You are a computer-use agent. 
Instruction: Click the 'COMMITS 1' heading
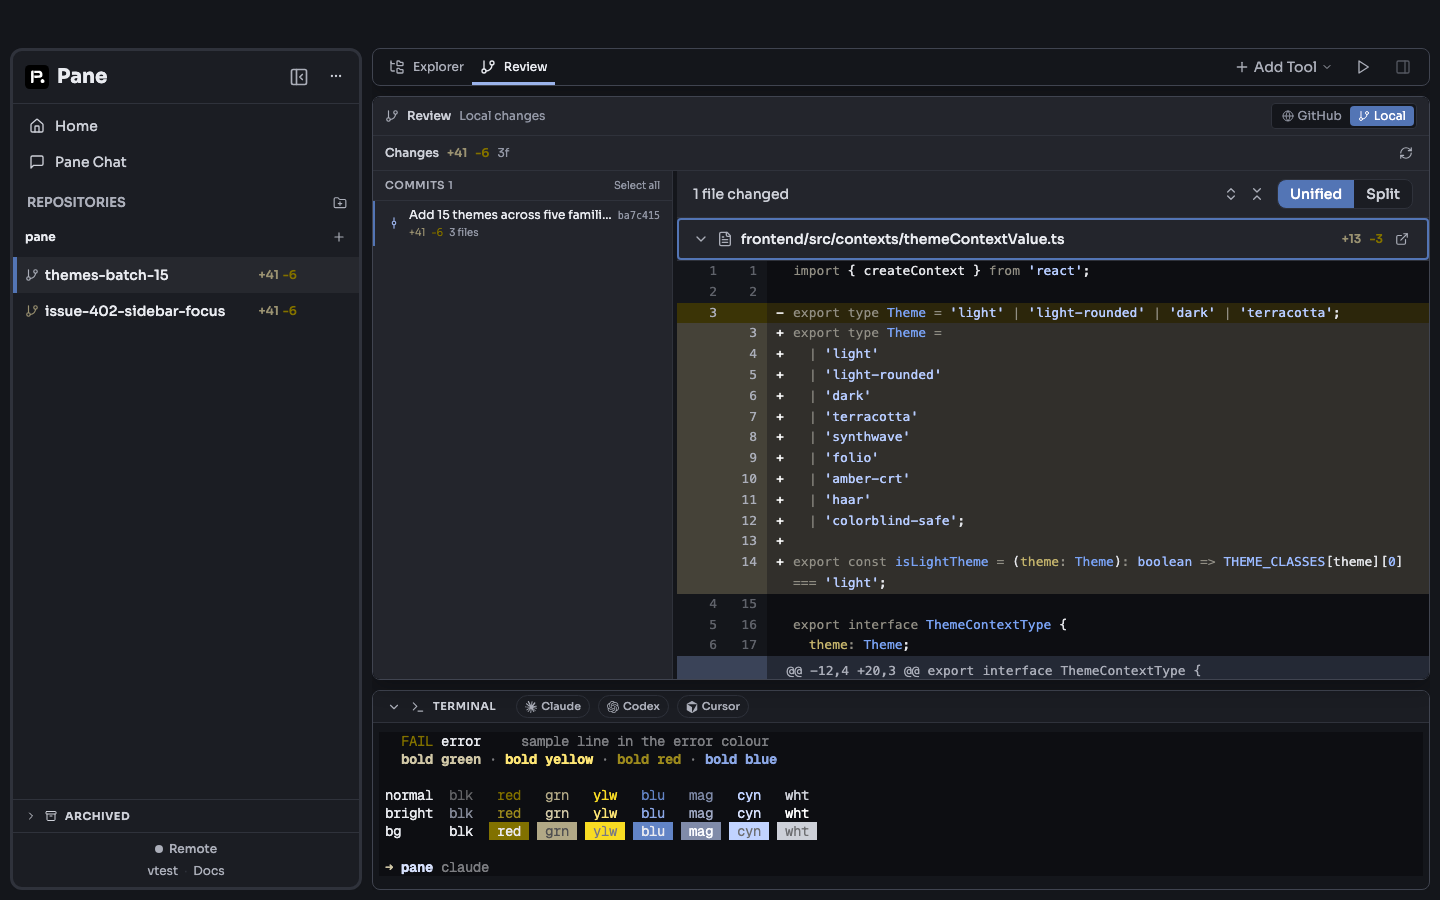coord(419,186)
